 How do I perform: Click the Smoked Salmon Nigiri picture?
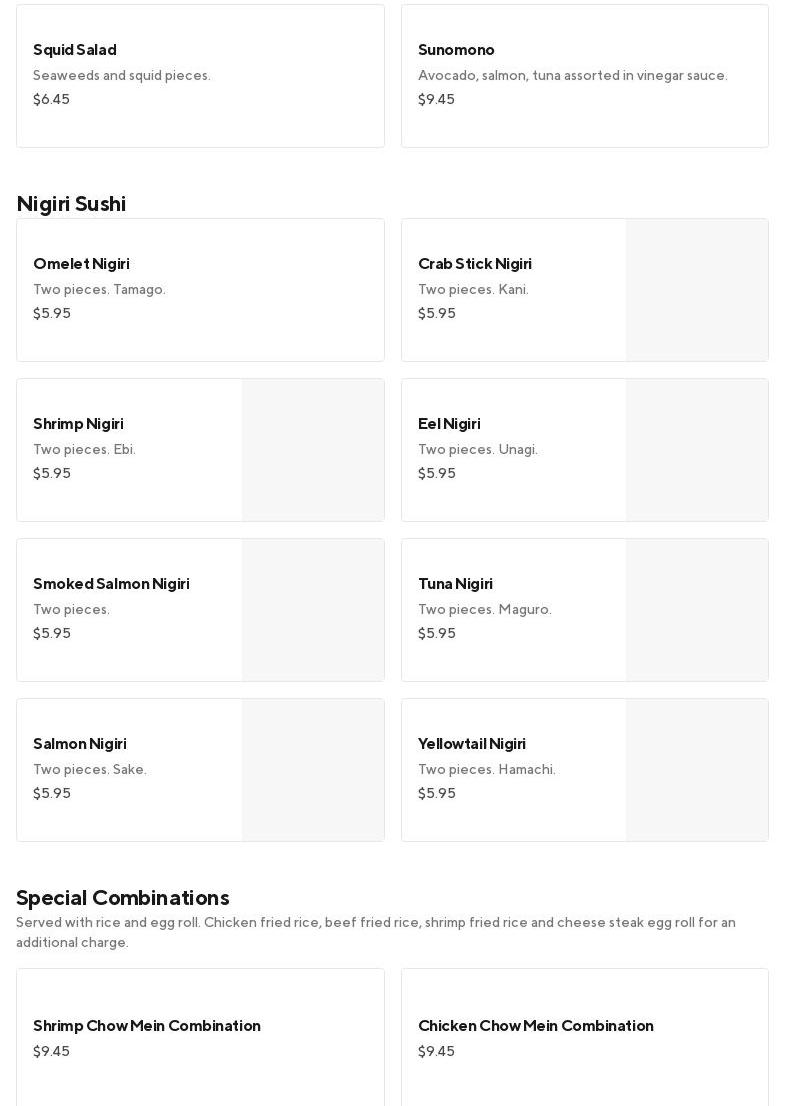(313, 610)
